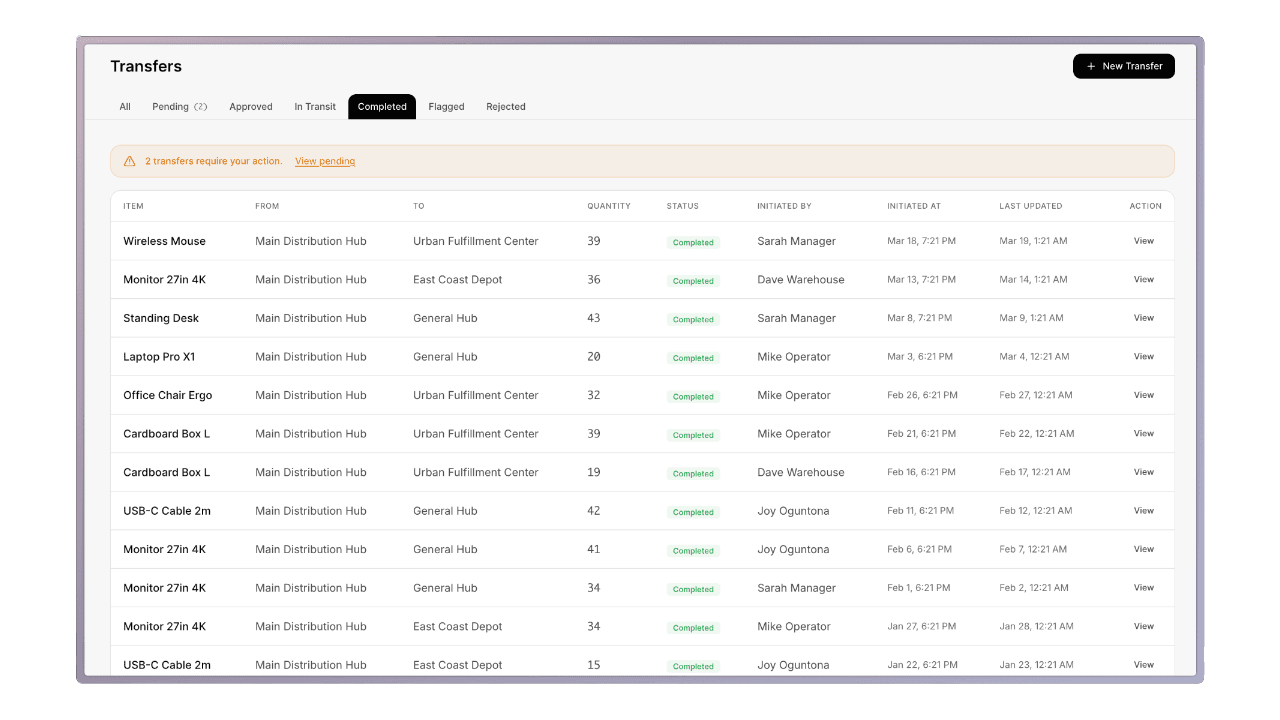Image resolution: width=1280 pixels, height=720 pixels.
Task: Click the Status column header
Action: [x=682, y=206]
